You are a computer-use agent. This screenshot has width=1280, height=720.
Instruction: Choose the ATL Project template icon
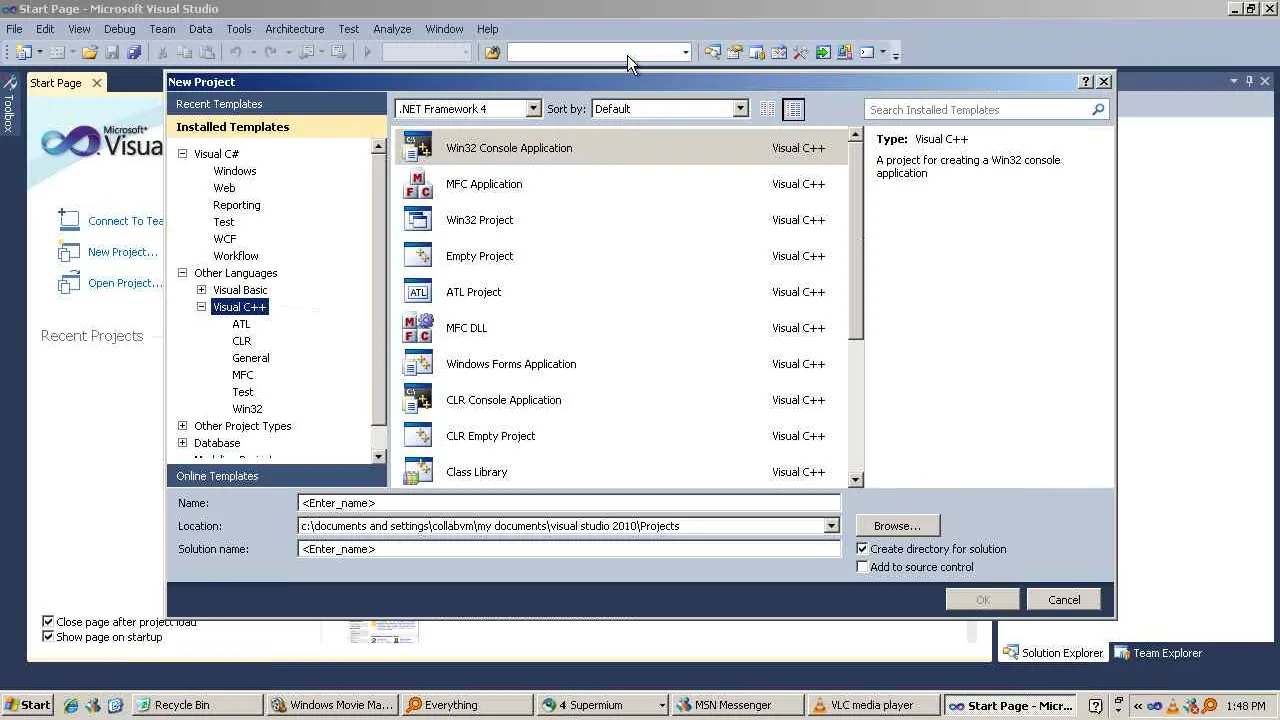coord(417,292)
